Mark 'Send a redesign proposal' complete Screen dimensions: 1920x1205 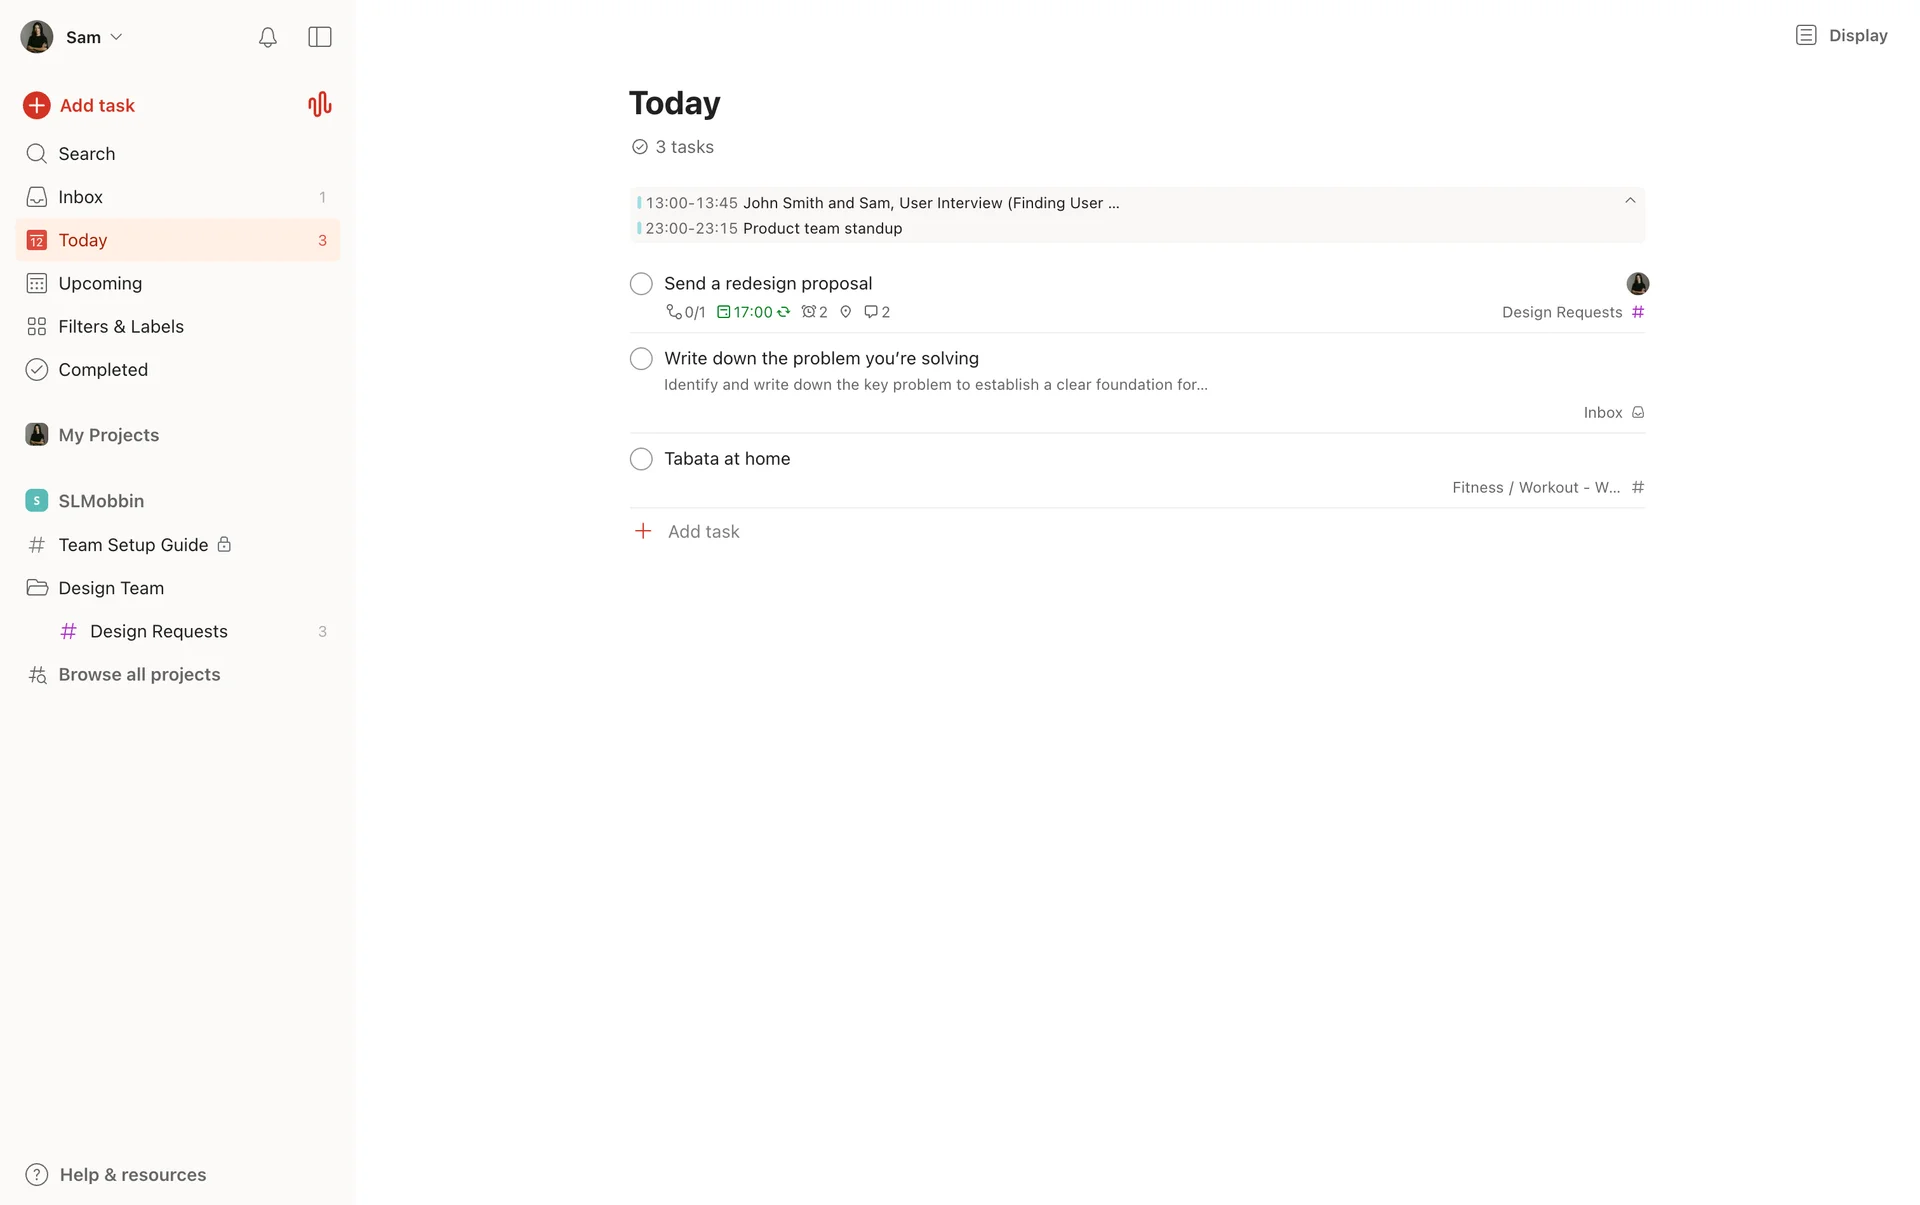641,284
